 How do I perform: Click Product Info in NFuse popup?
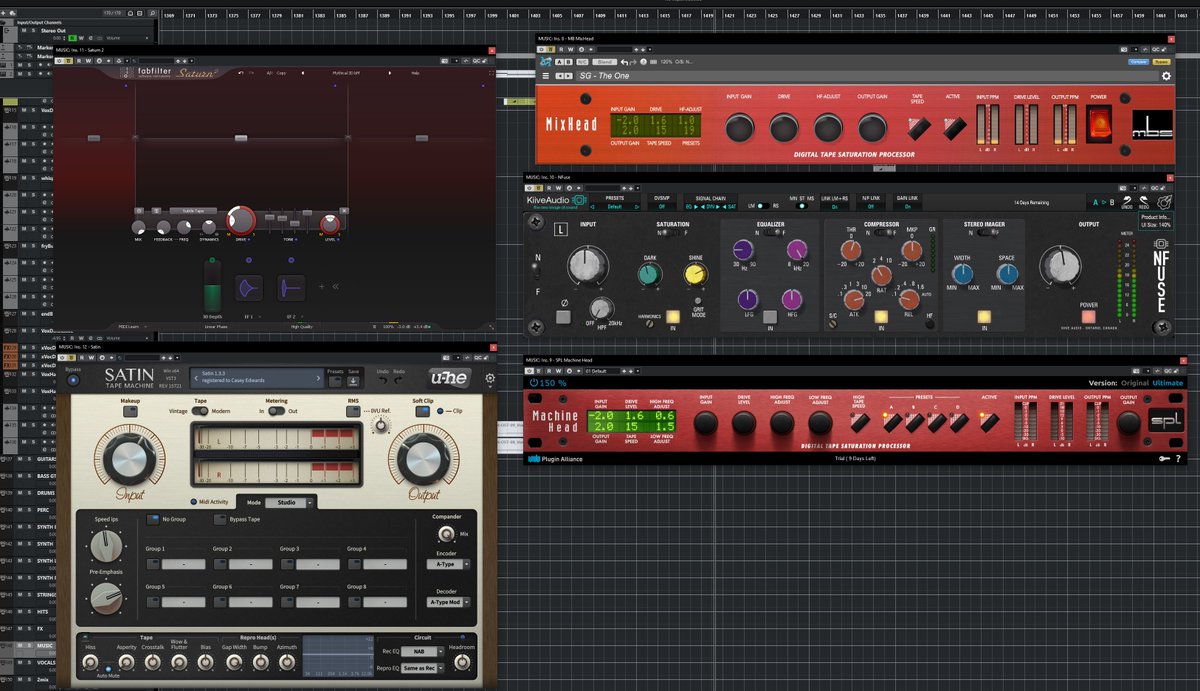click(1155, 216)
